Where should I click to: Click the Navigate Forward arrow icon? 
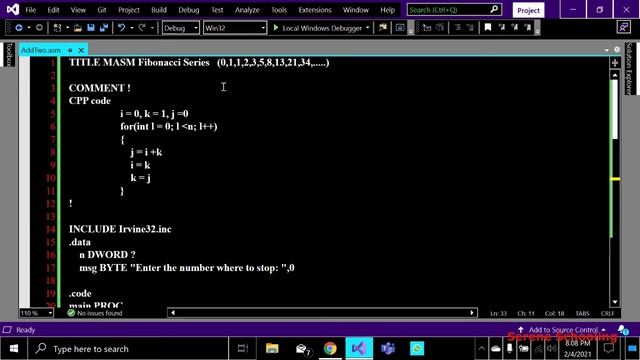39,28
